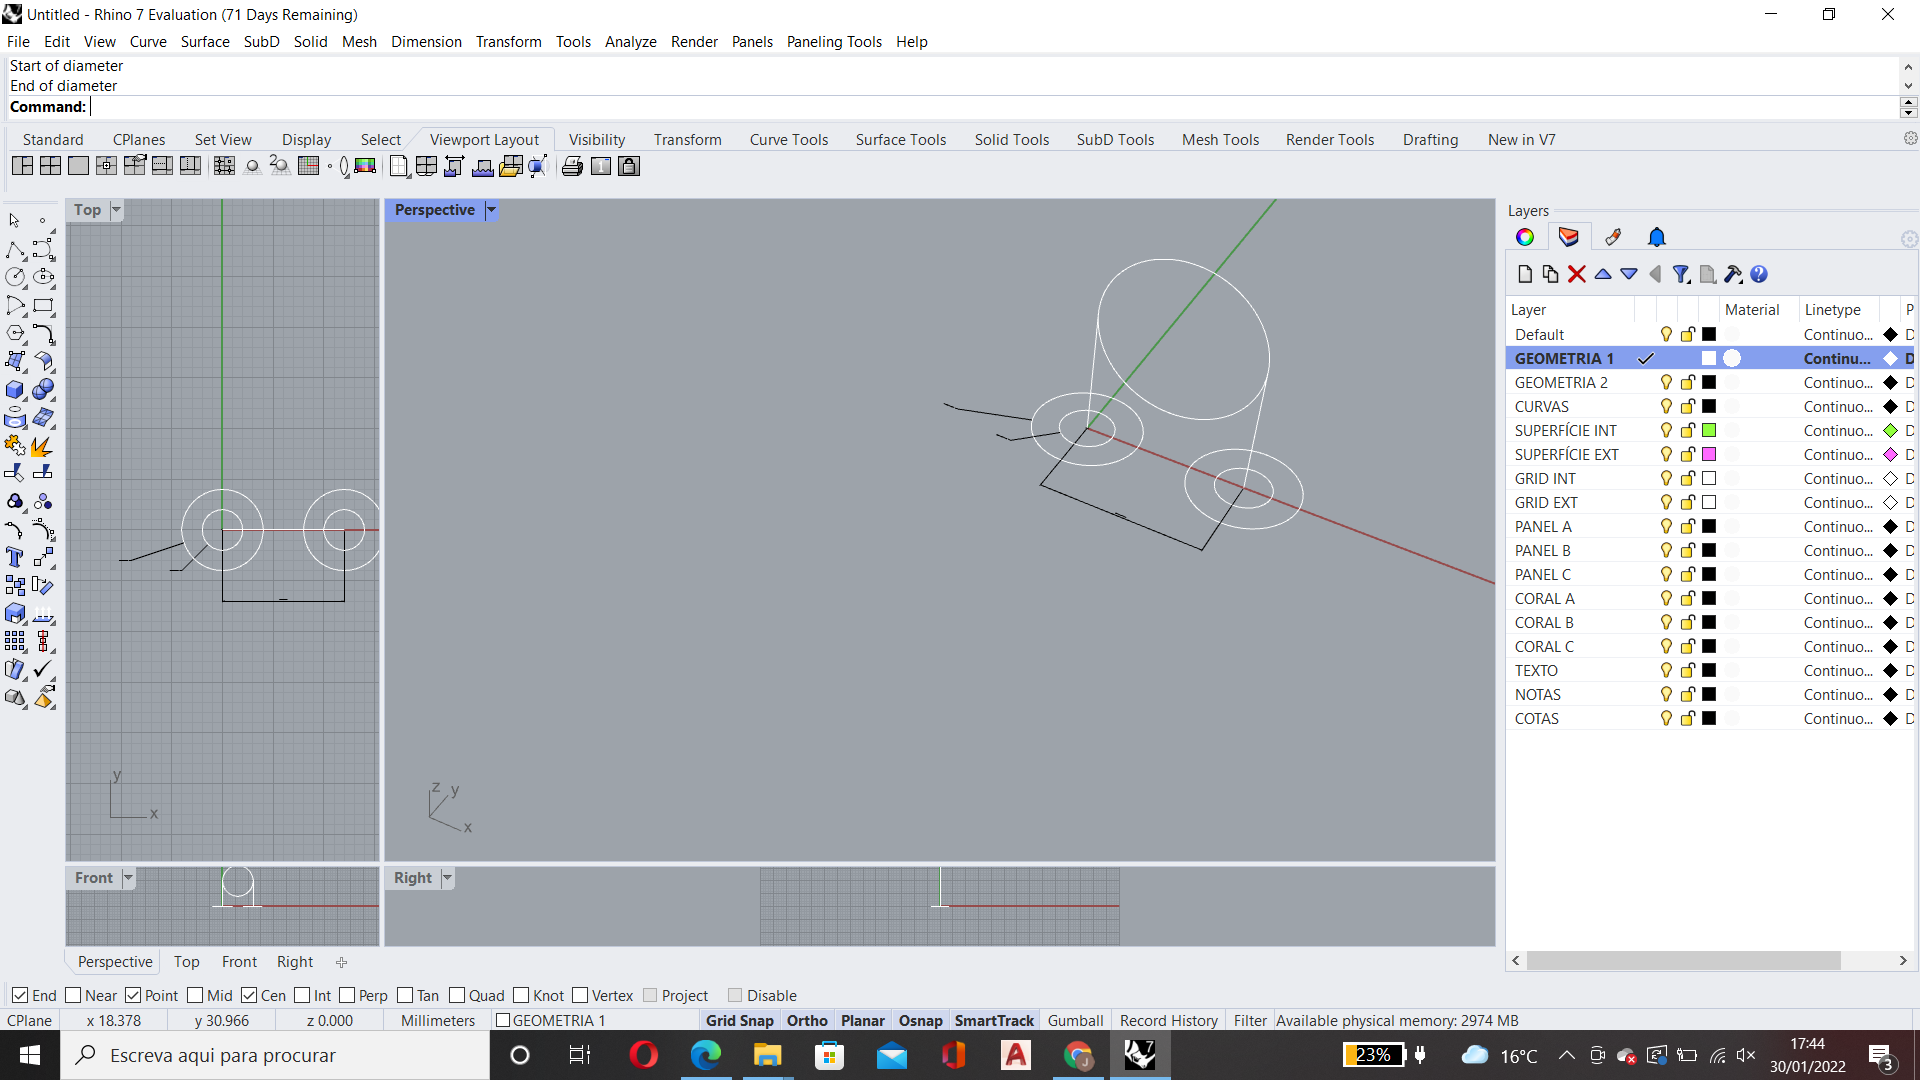Screen dimensions: 1920x1080
Task: Open the Perspective viewport title dropdown
Action: point(491,210)
